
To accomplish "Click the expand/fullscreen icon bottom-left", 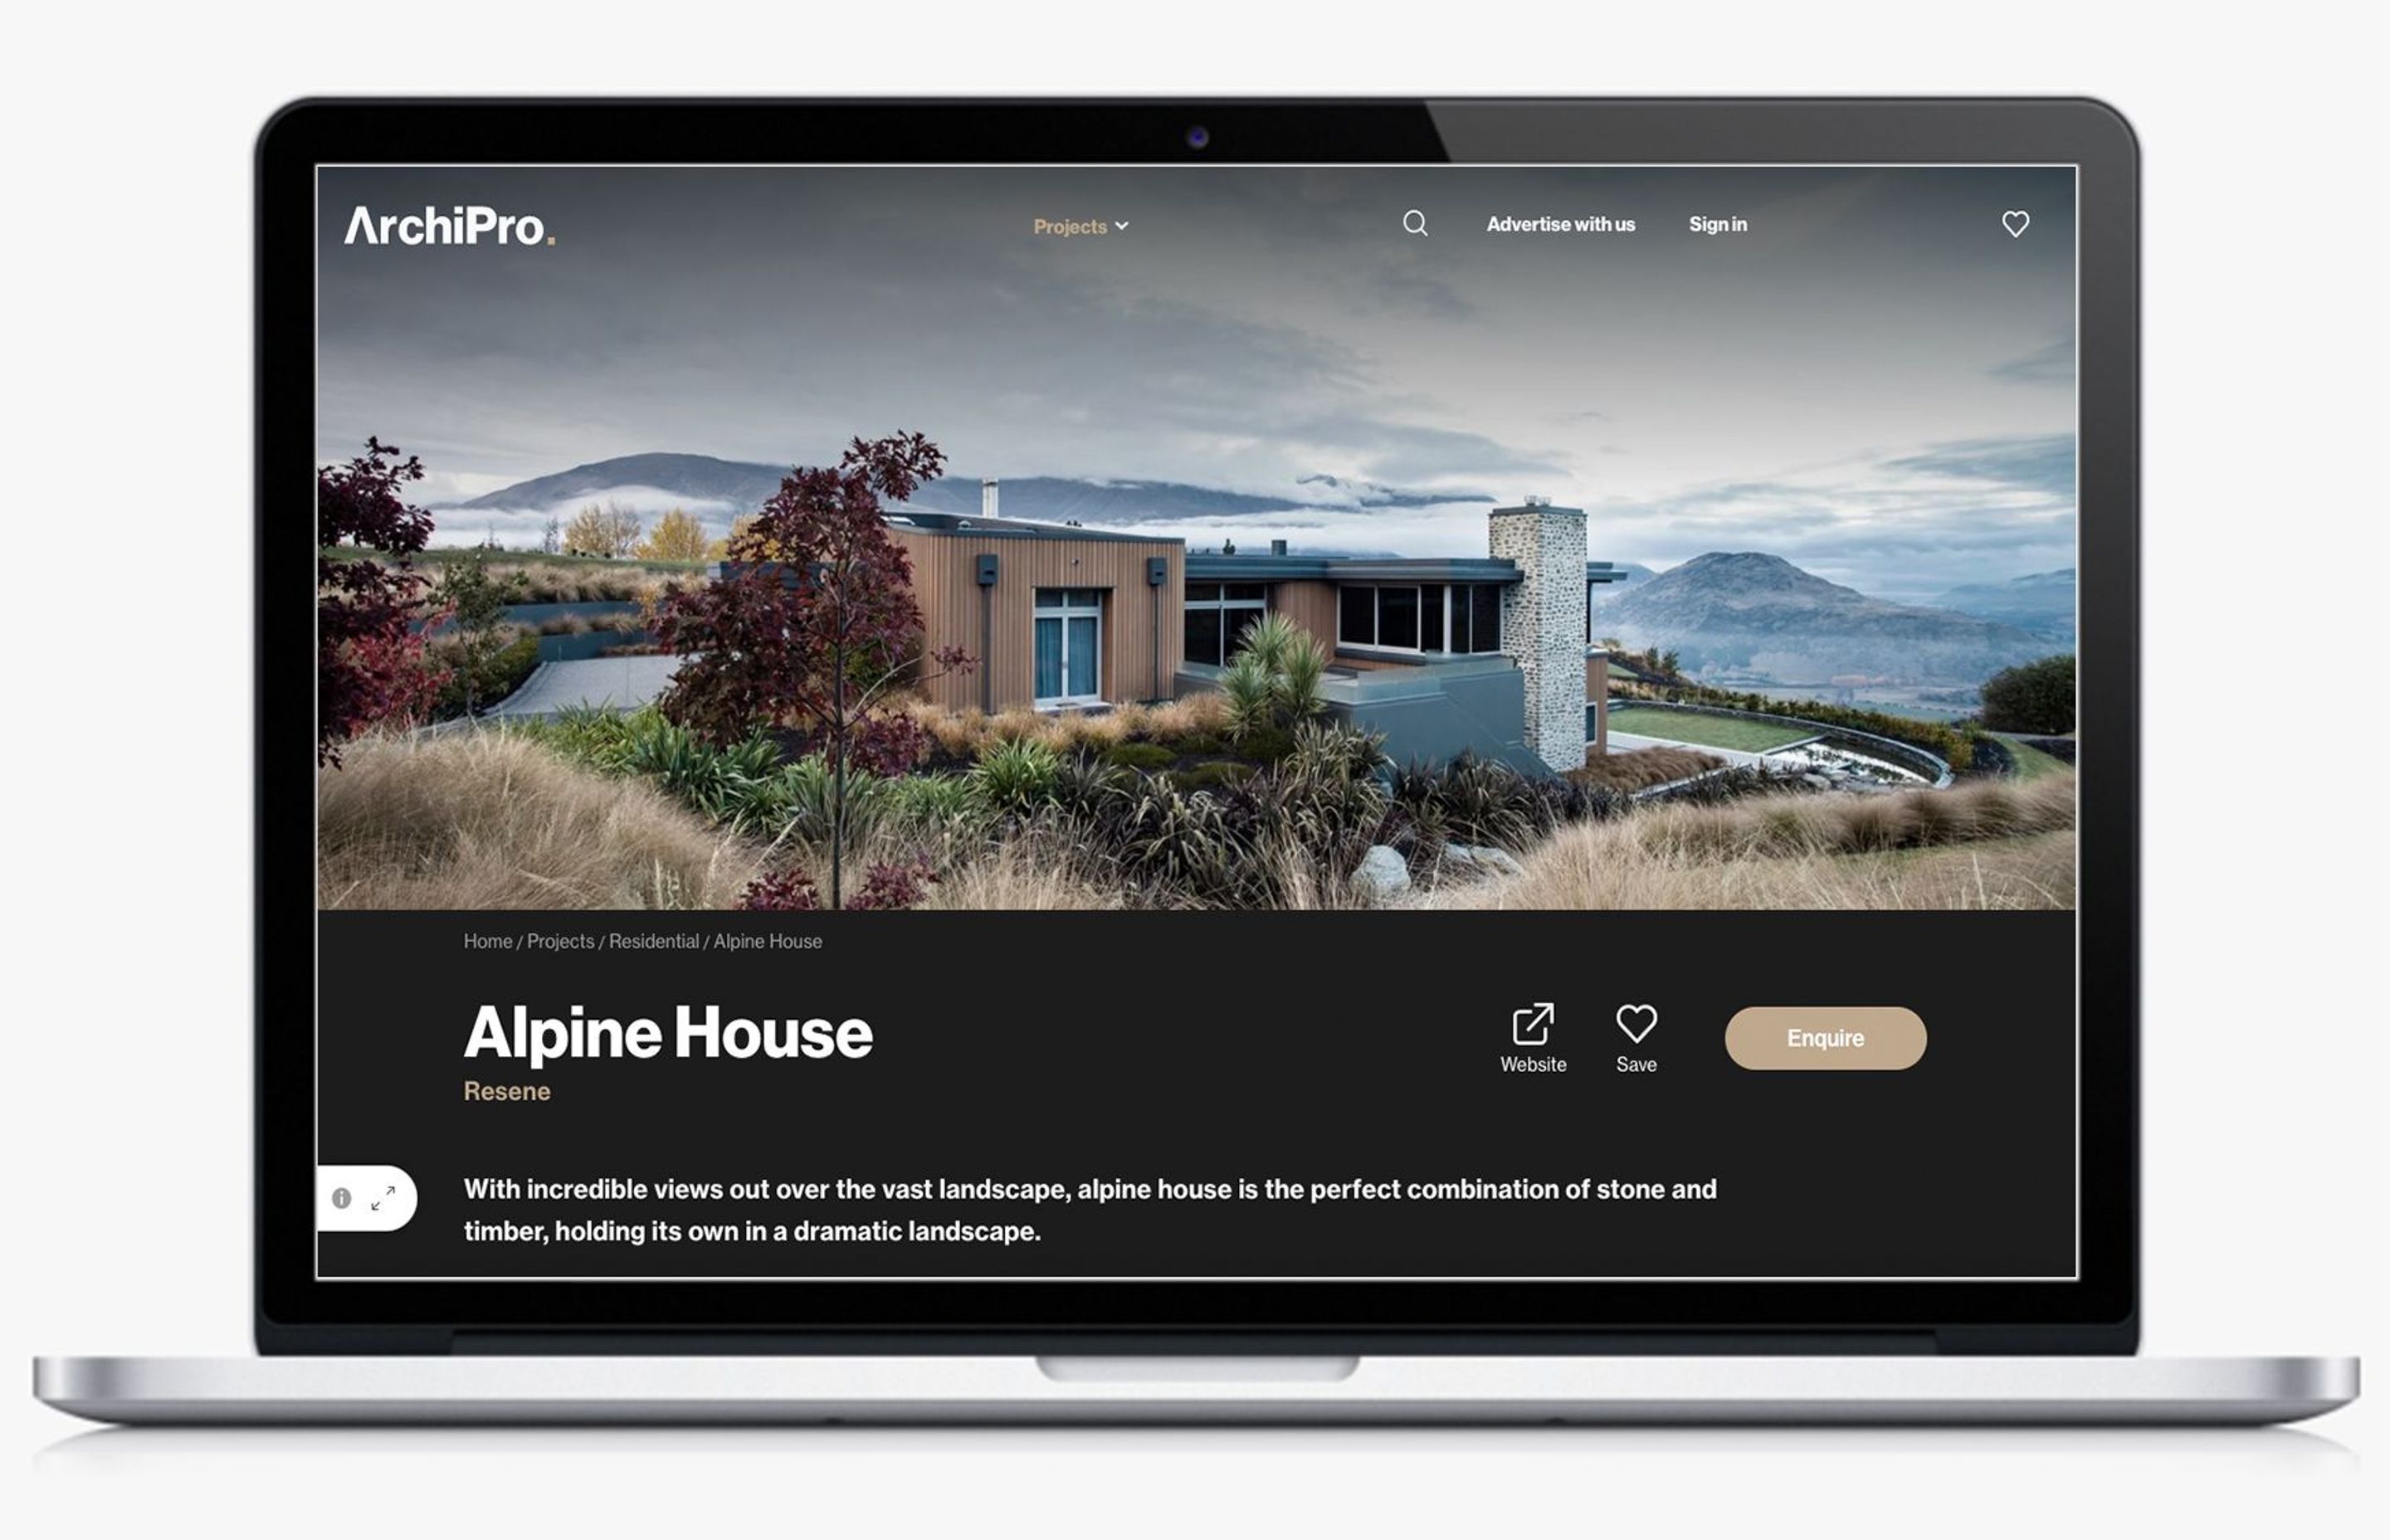I will point(385,1196).
